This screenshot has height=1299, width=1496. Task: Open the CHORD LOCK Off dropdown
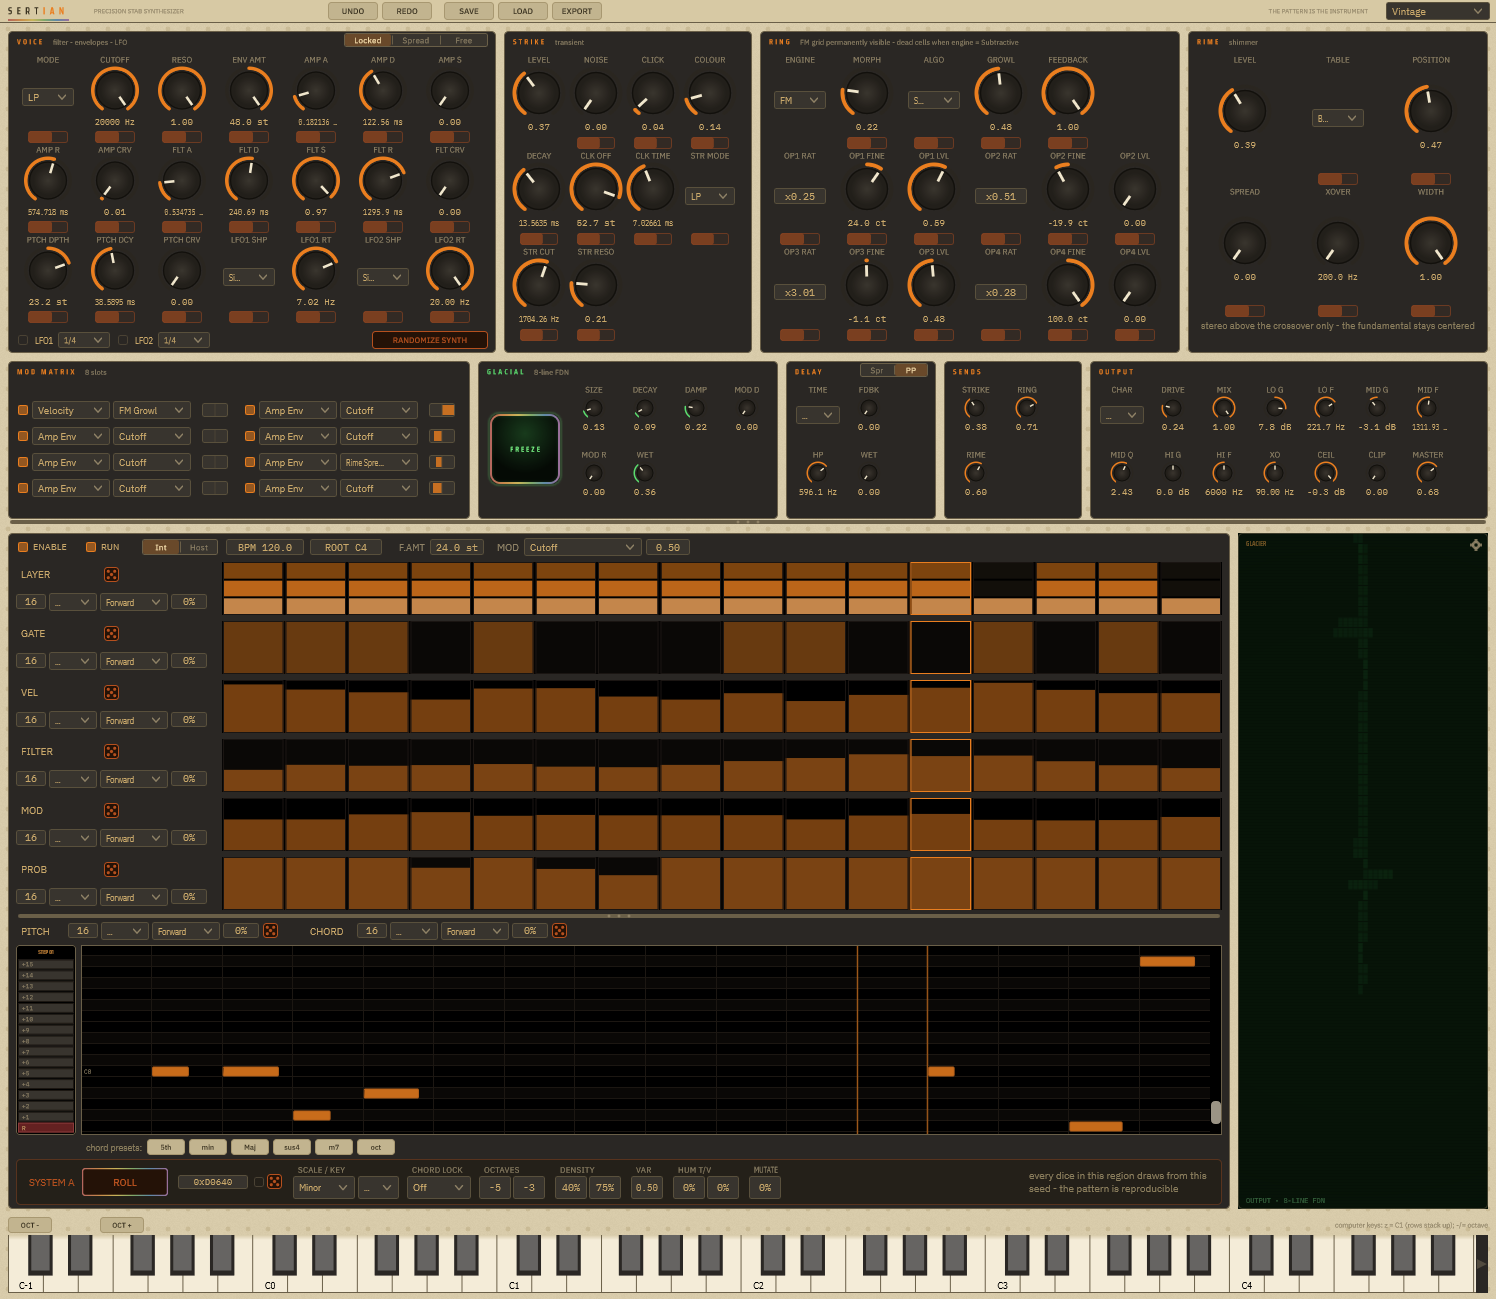pos(440,1188)
